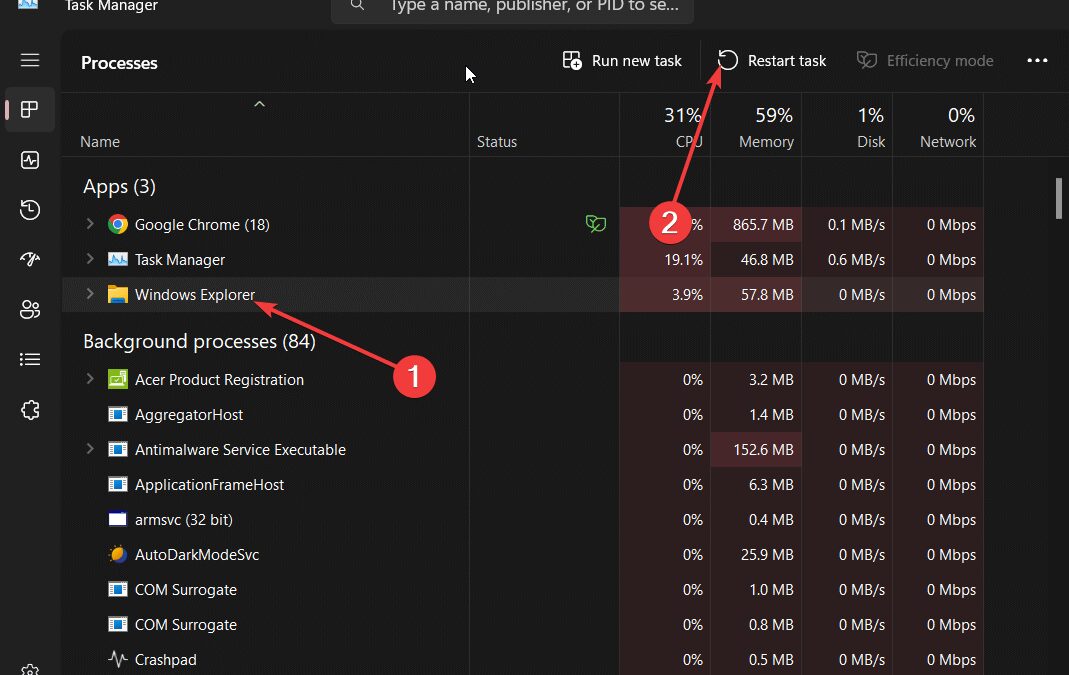Open the Performance page in sidebar
Viewport: 1069px width, 675px height.
(30, 160)
